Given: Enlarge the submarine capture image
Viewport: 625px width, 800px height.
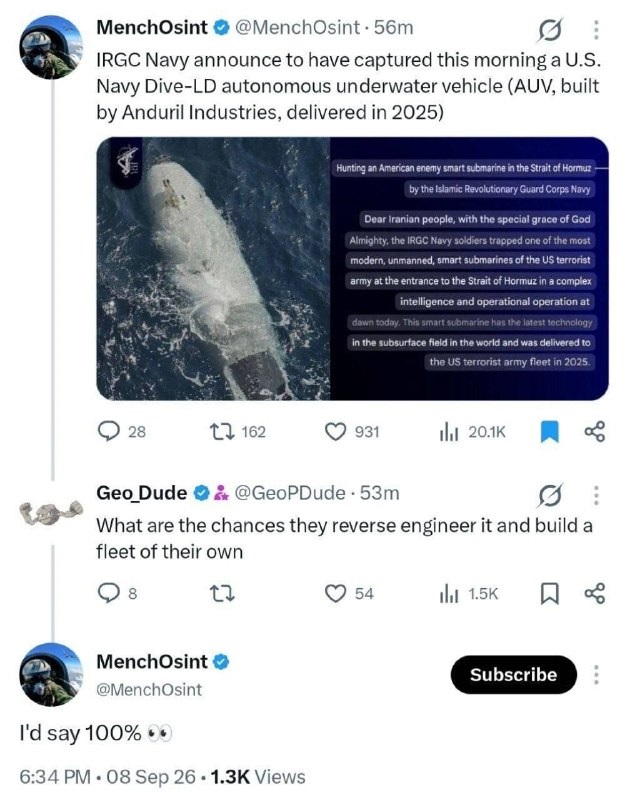Looking at the screenshot, I should [352, 268].
